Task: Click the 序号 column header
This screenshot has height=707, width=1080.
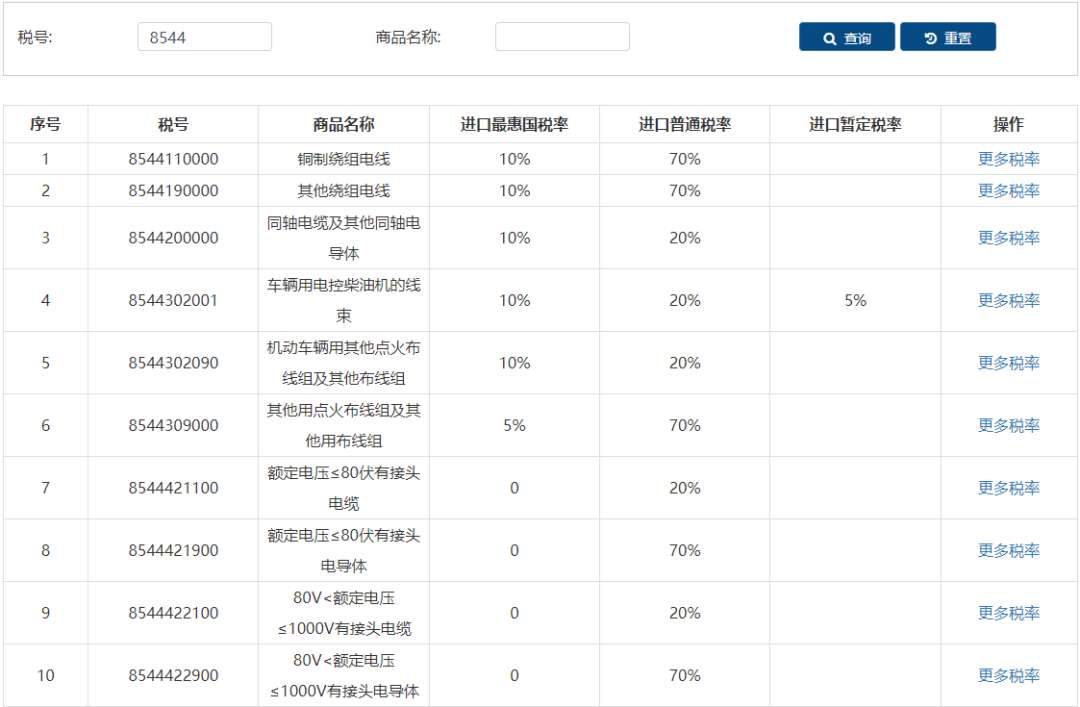Action: [x=45, y=123]
